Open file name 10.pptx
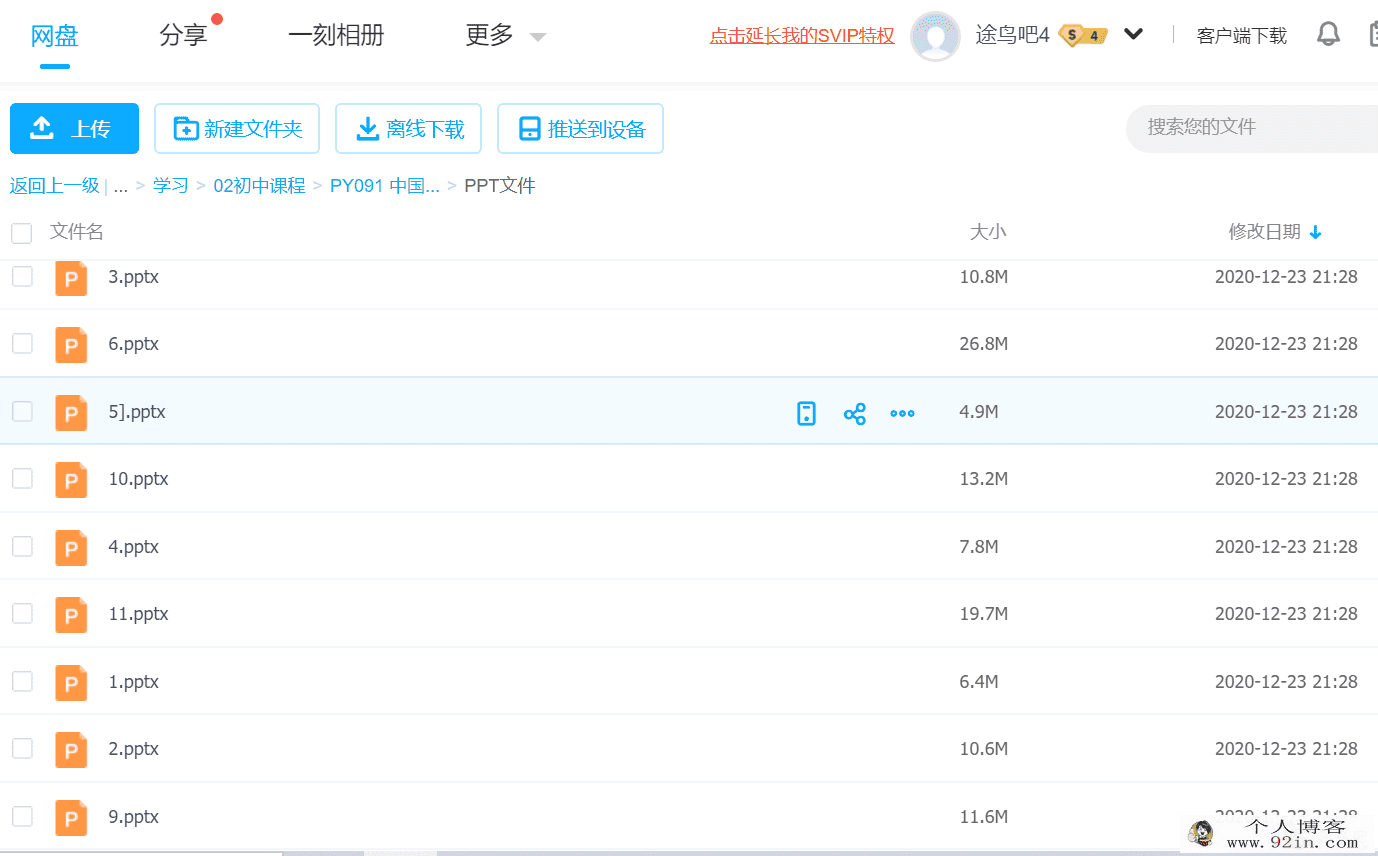Screen dimensions: 1378x856 coord(138,479)
